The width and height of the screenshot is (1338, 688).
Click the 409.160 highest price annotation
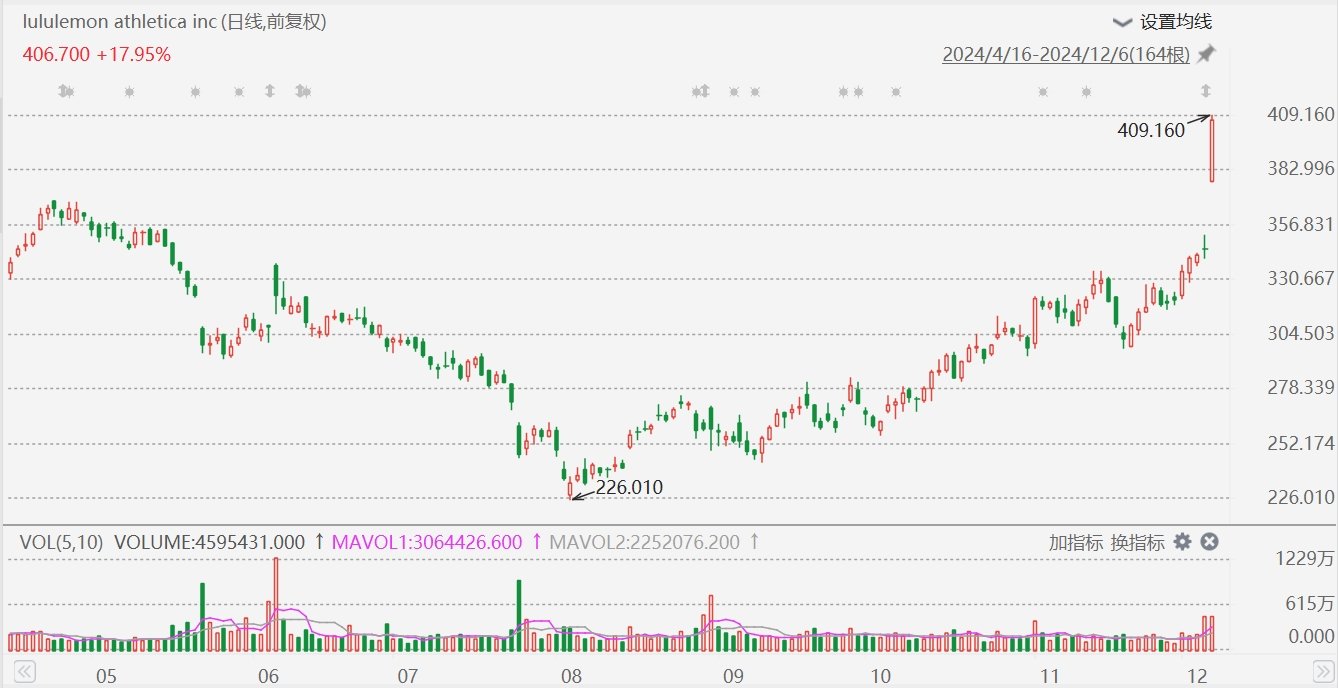[1150, 130]
